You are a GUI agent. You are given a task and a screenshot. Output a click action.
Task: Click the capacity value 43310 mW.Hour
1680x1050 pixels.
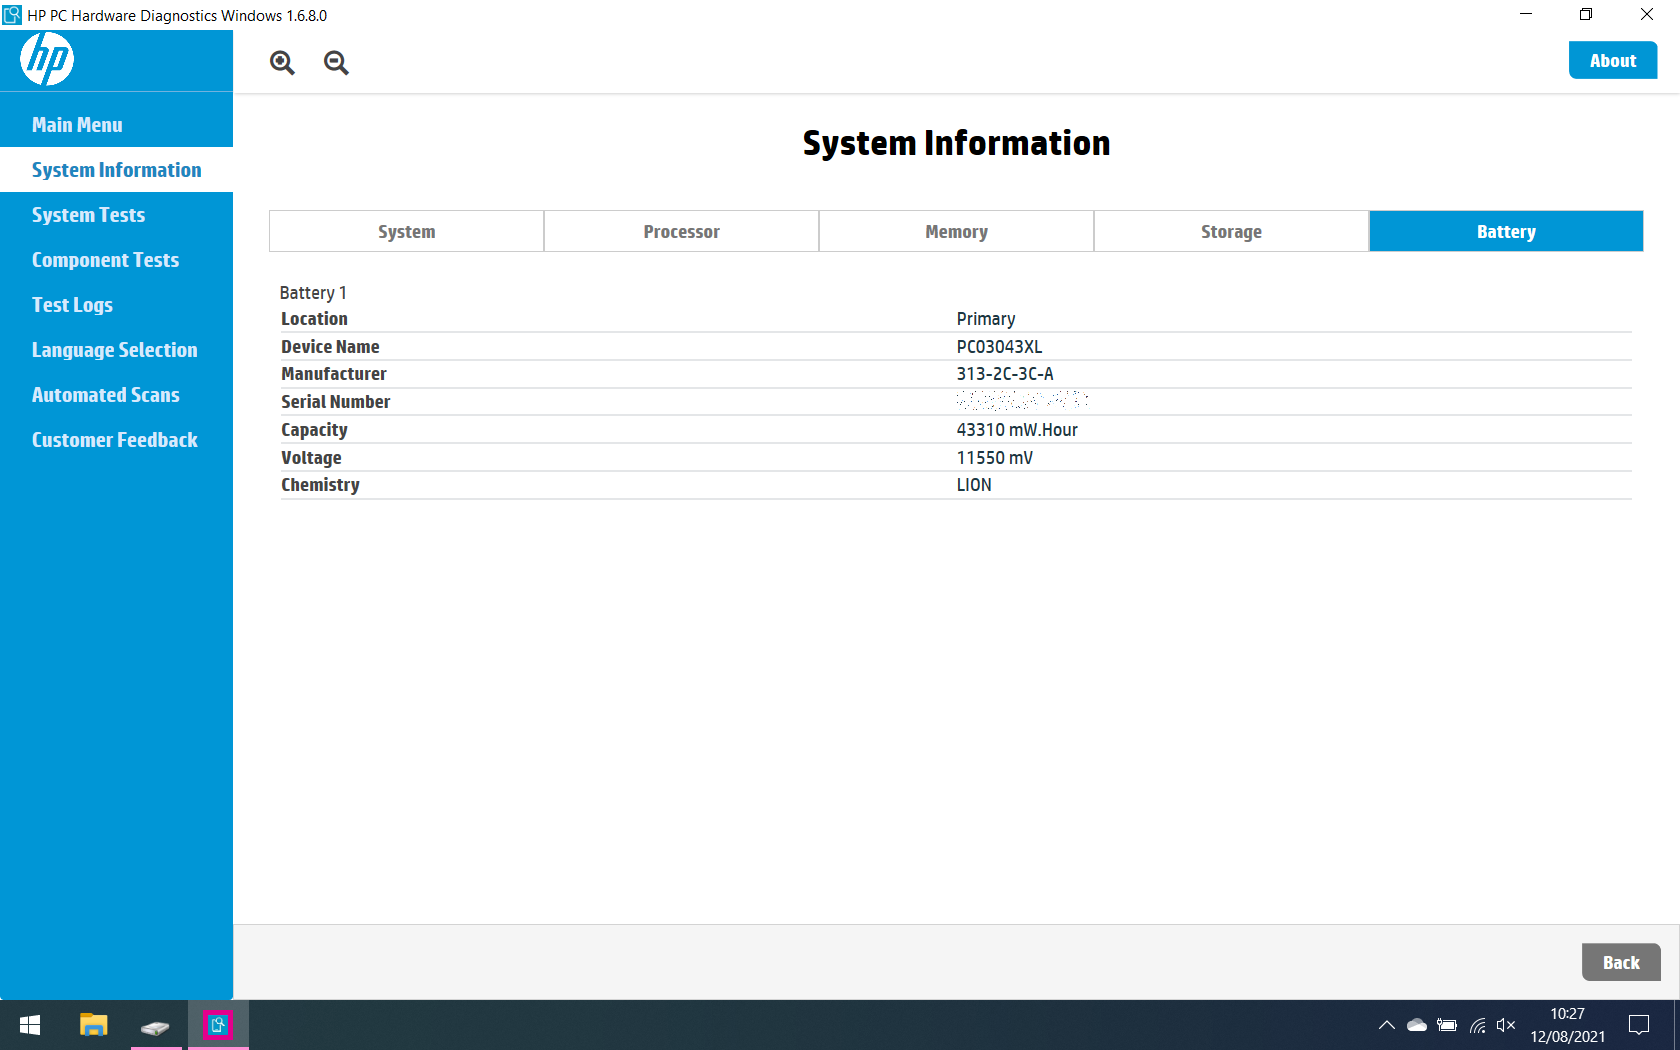coord(1017,430)
